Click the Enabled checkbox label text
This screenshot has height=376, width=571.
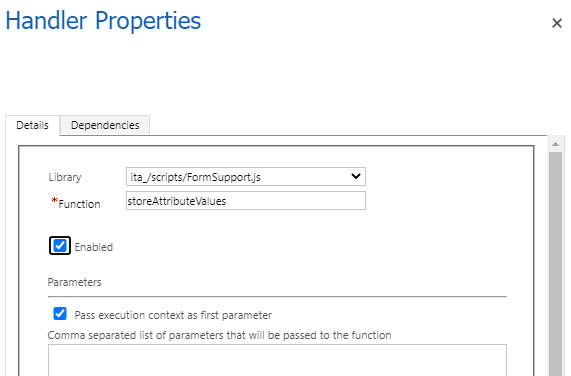[94, 247]
